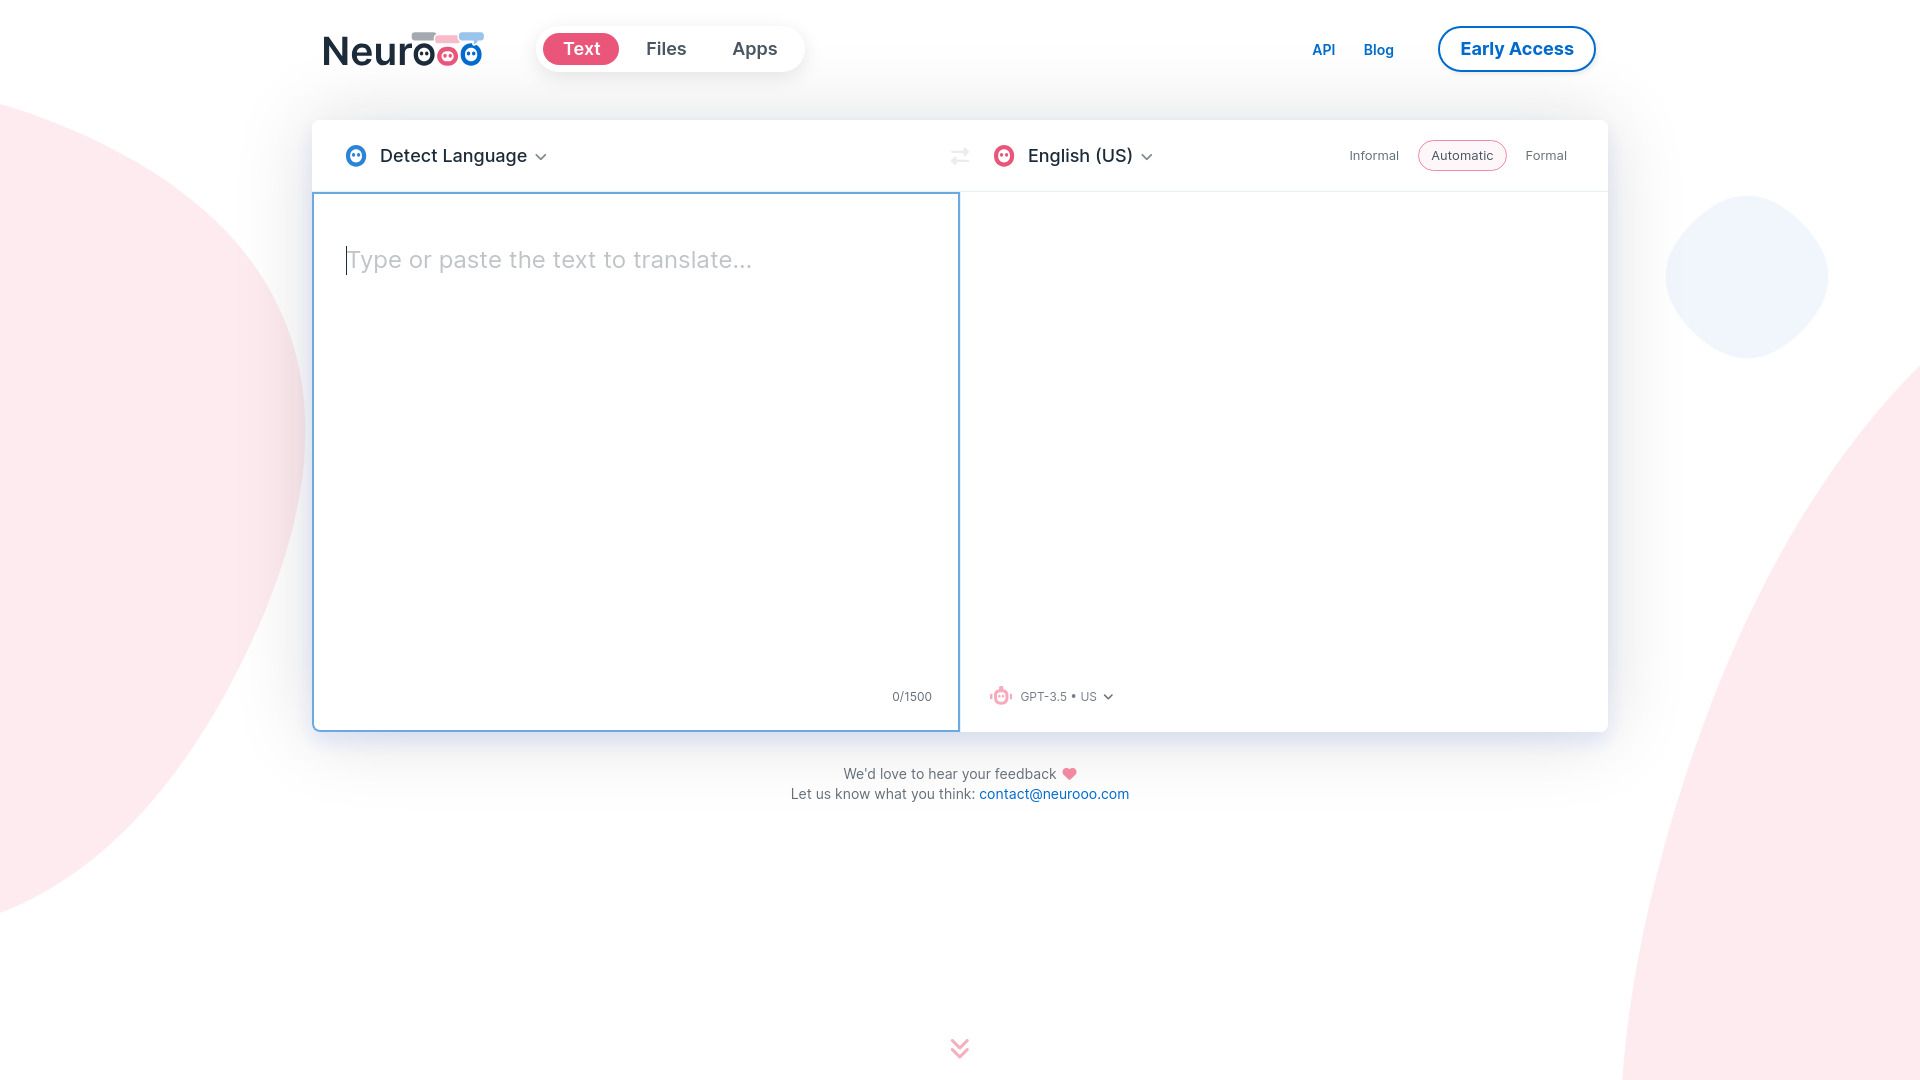Select the Automatic tone option

coord(1462,156)
